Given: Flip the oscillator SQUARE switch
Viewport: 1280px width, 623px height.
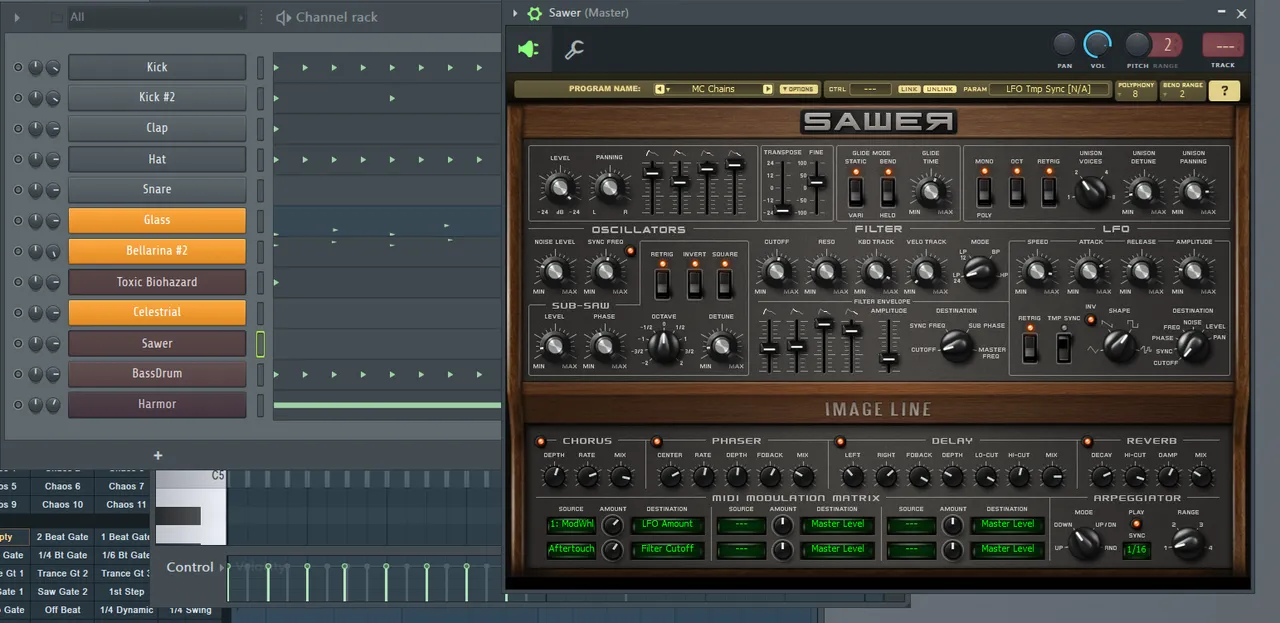Looking at the screenshot, I should [x=725, y=284].
